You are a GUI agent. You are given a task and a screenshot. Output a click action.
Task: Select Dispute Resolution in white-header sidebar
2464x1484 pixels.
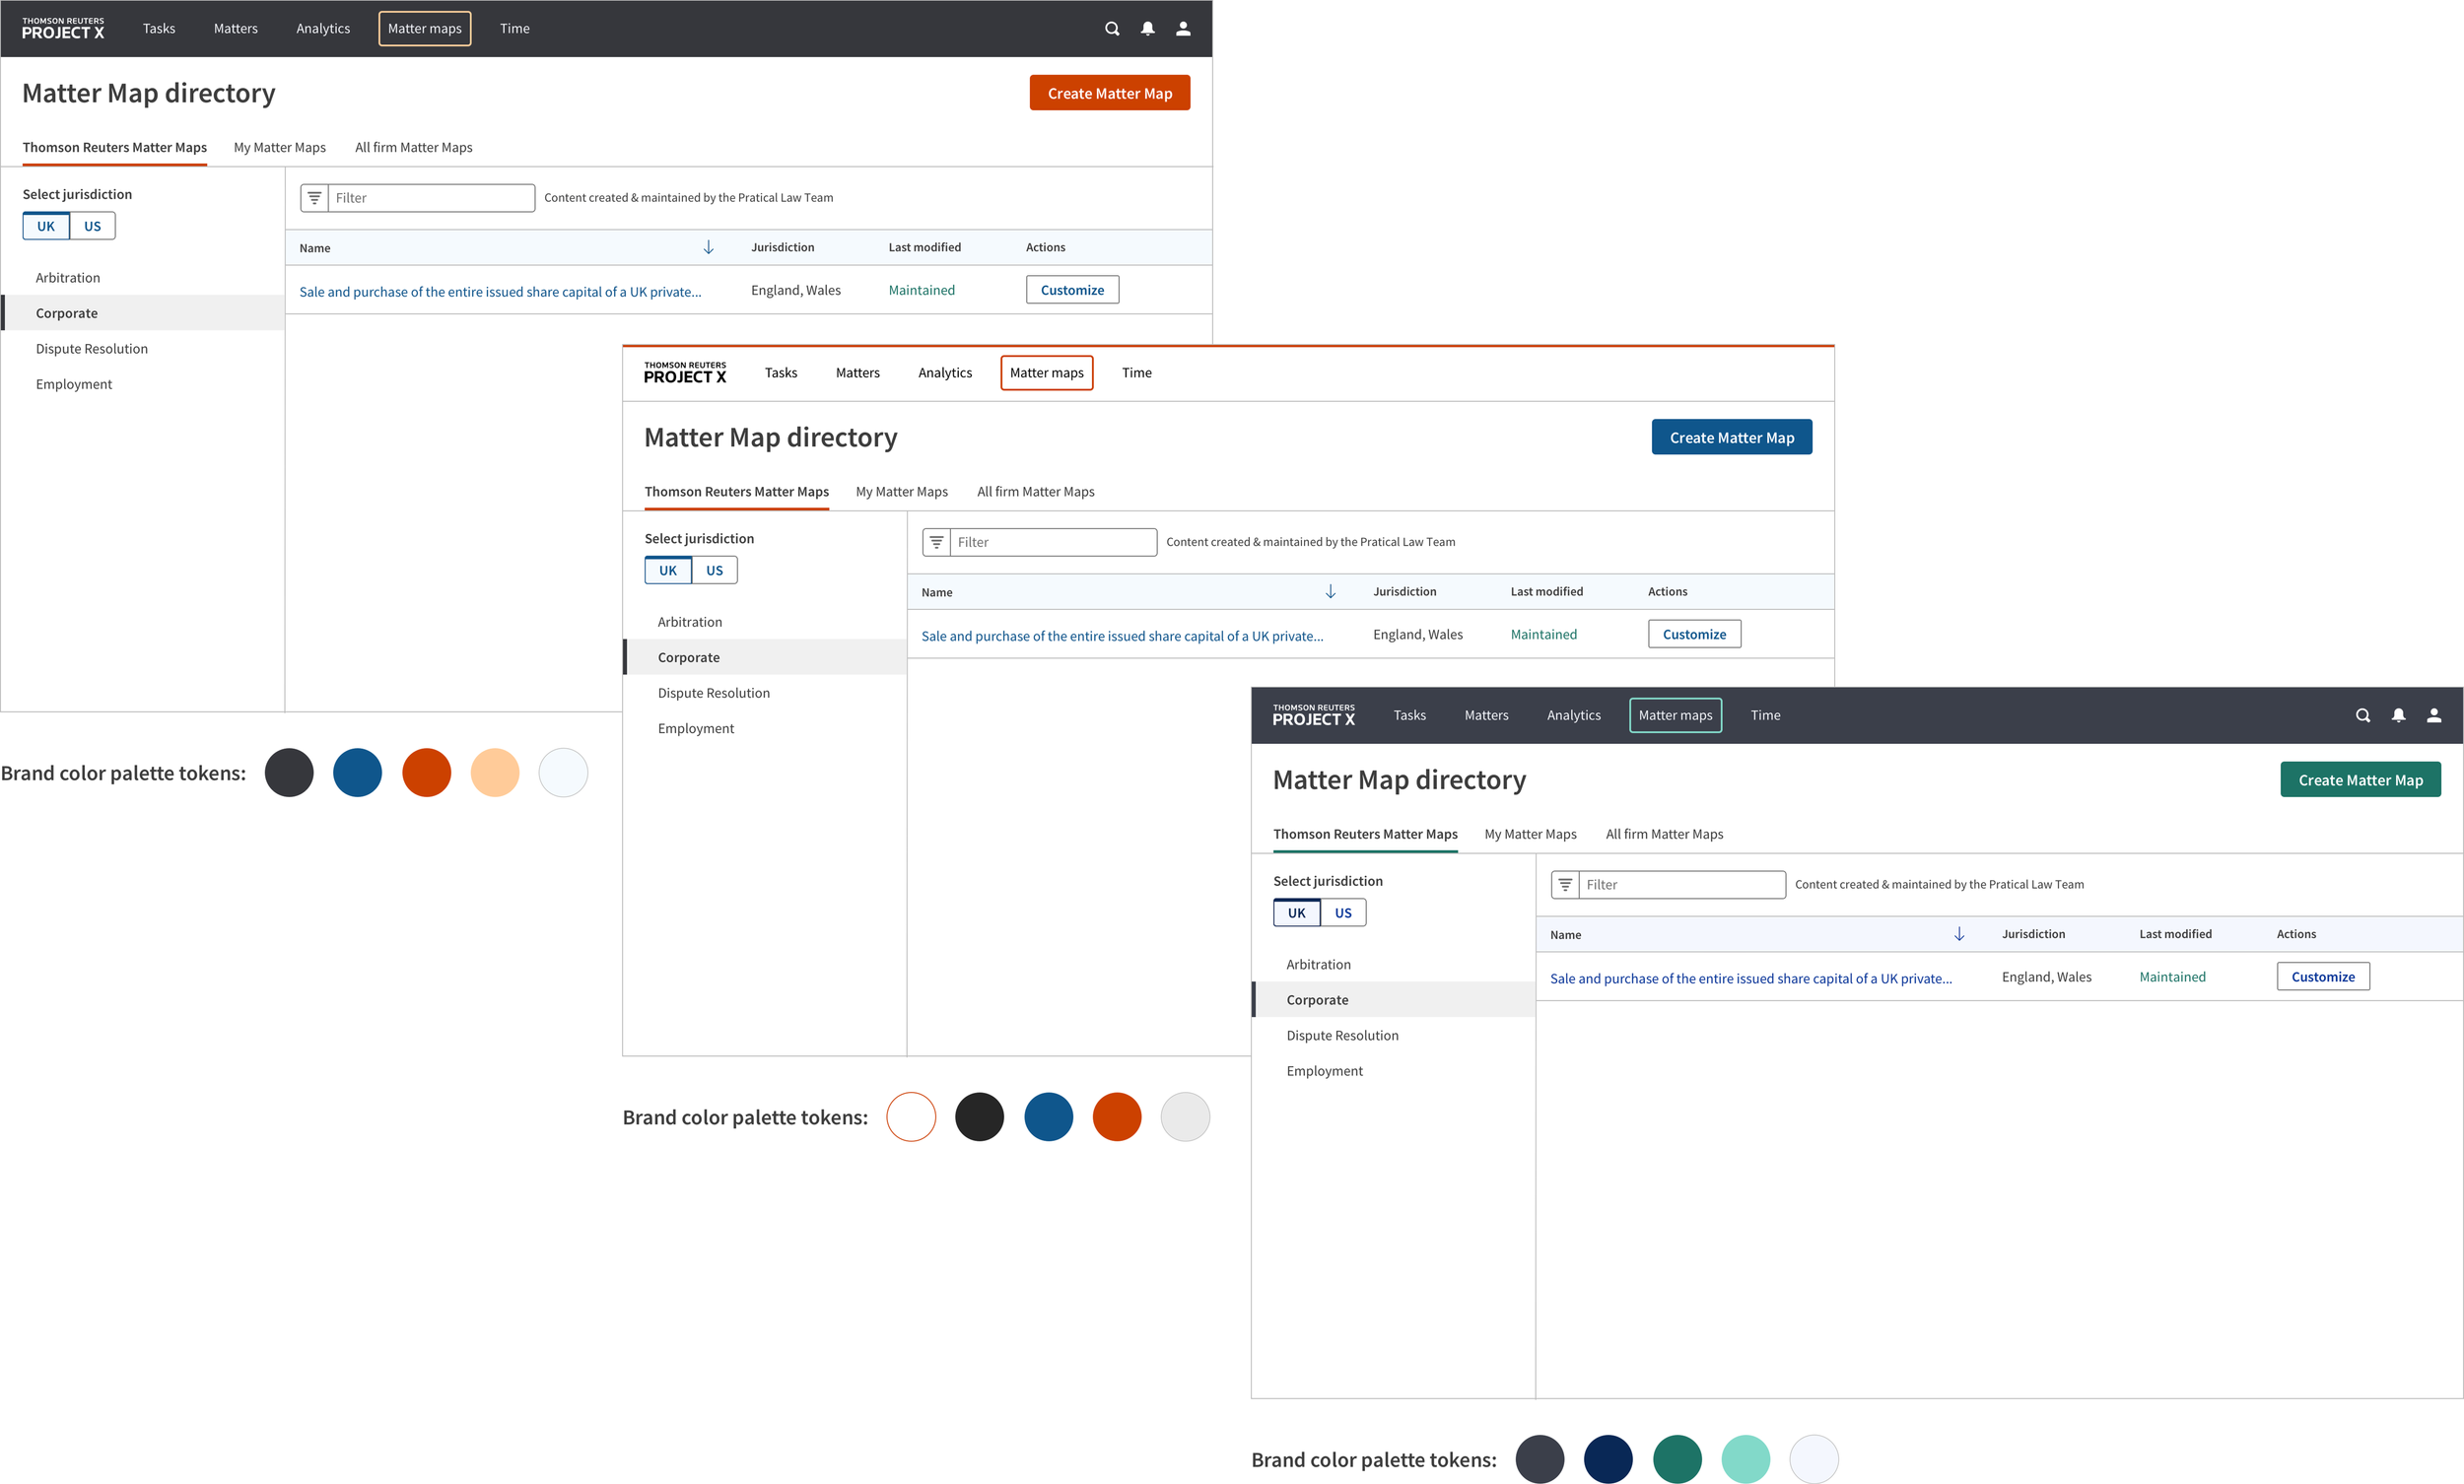[x=713, y=693]
